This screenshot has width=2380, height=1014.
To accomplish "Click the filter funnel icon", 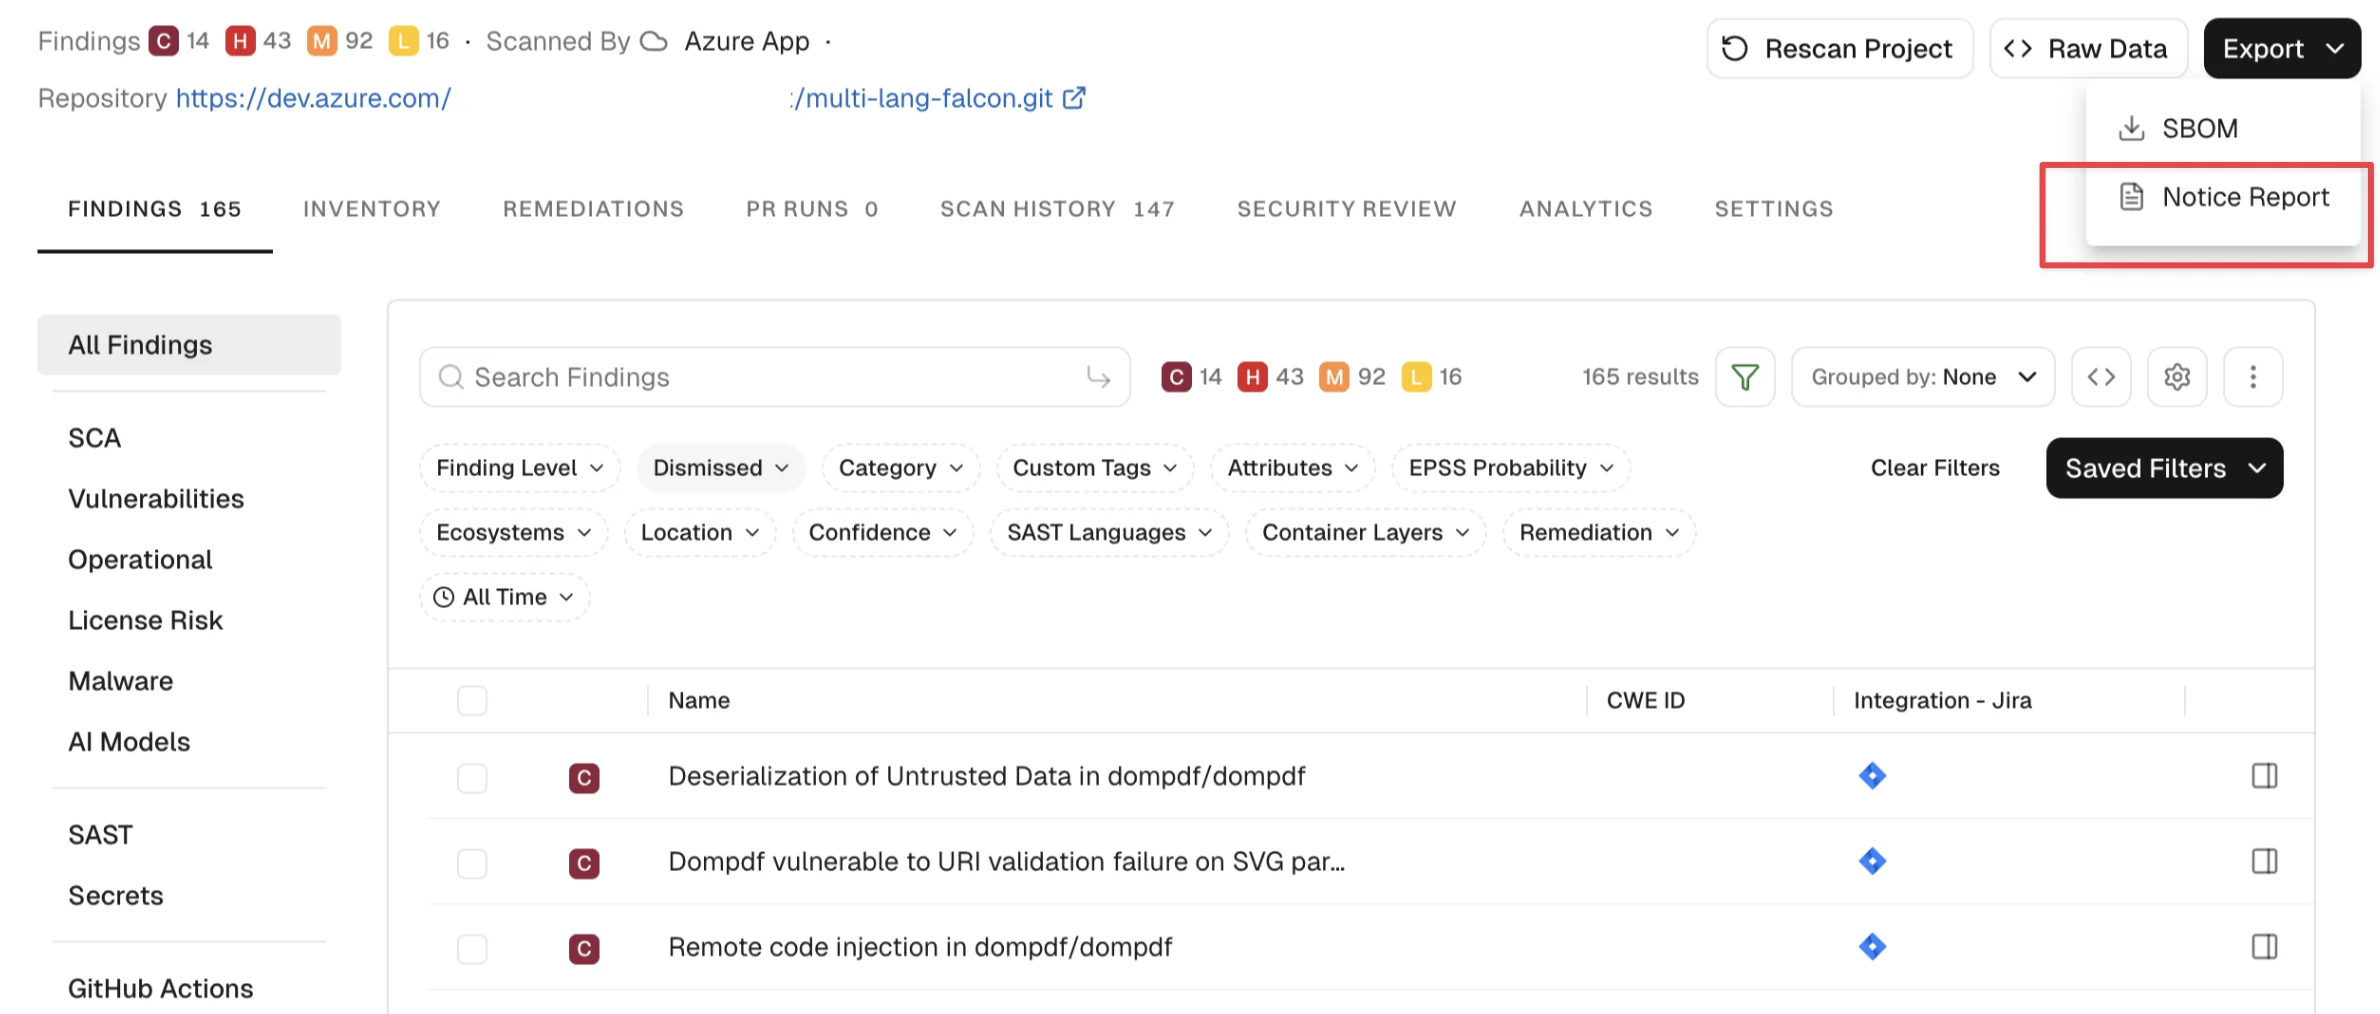I will pos(1745,377).
